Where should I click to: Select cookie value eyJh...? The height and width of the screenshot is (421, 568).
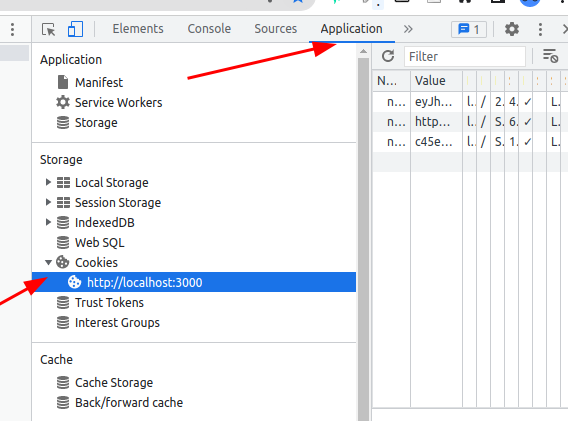pos(434,102)
